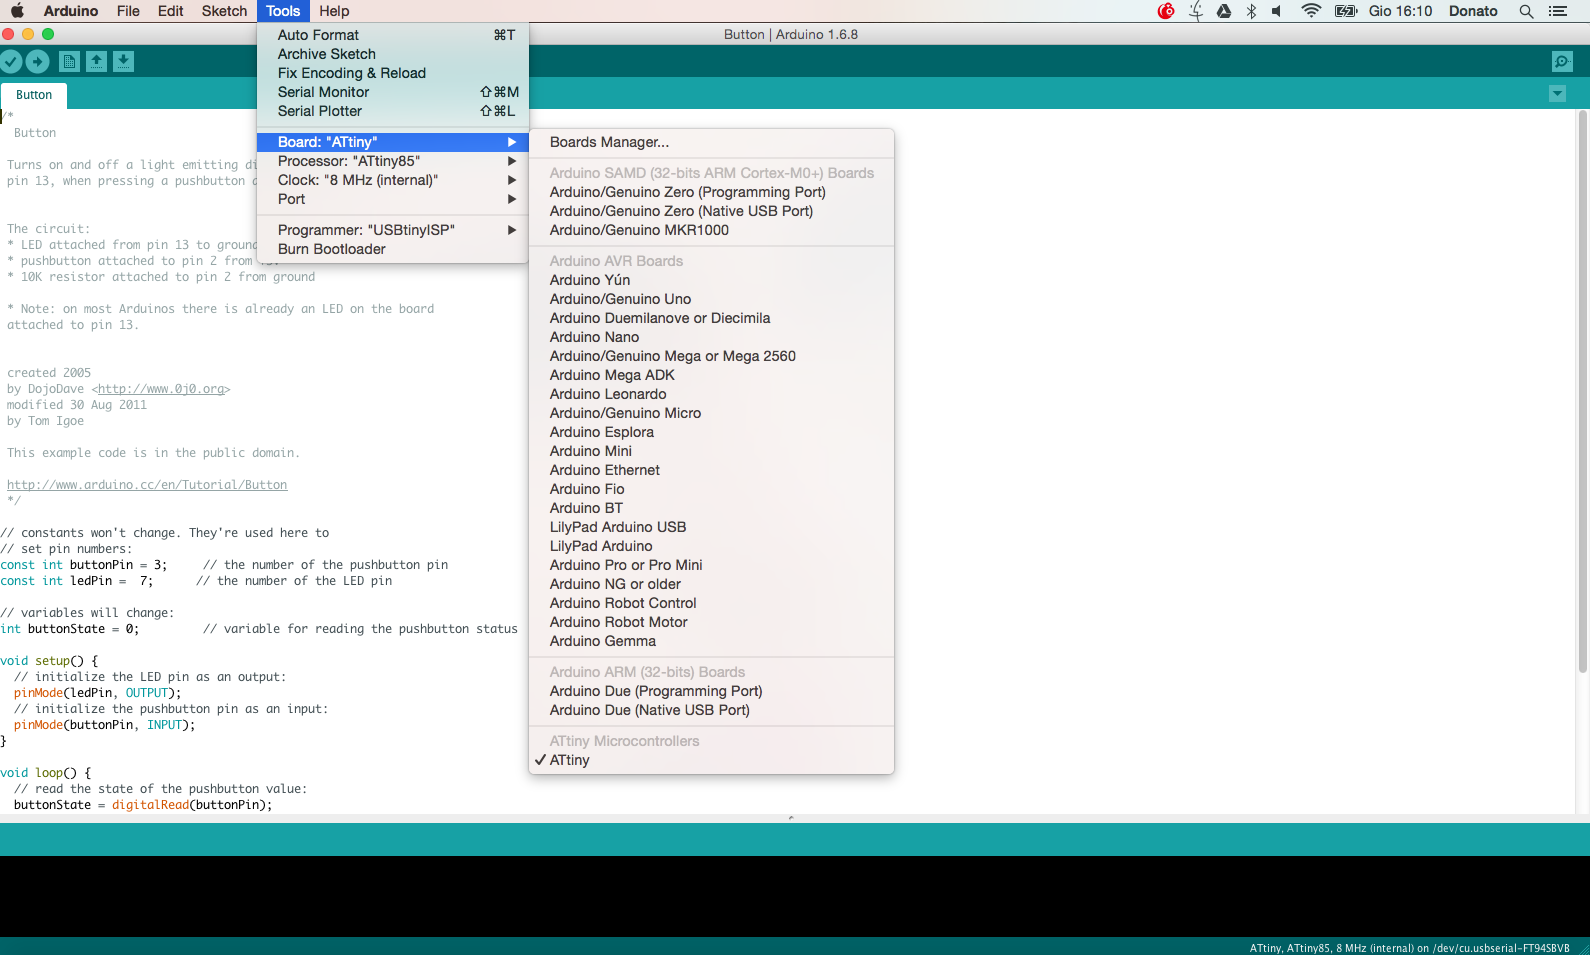Choose Auto Format
The width and height of the screenshot is (1590, 955).
392,35
